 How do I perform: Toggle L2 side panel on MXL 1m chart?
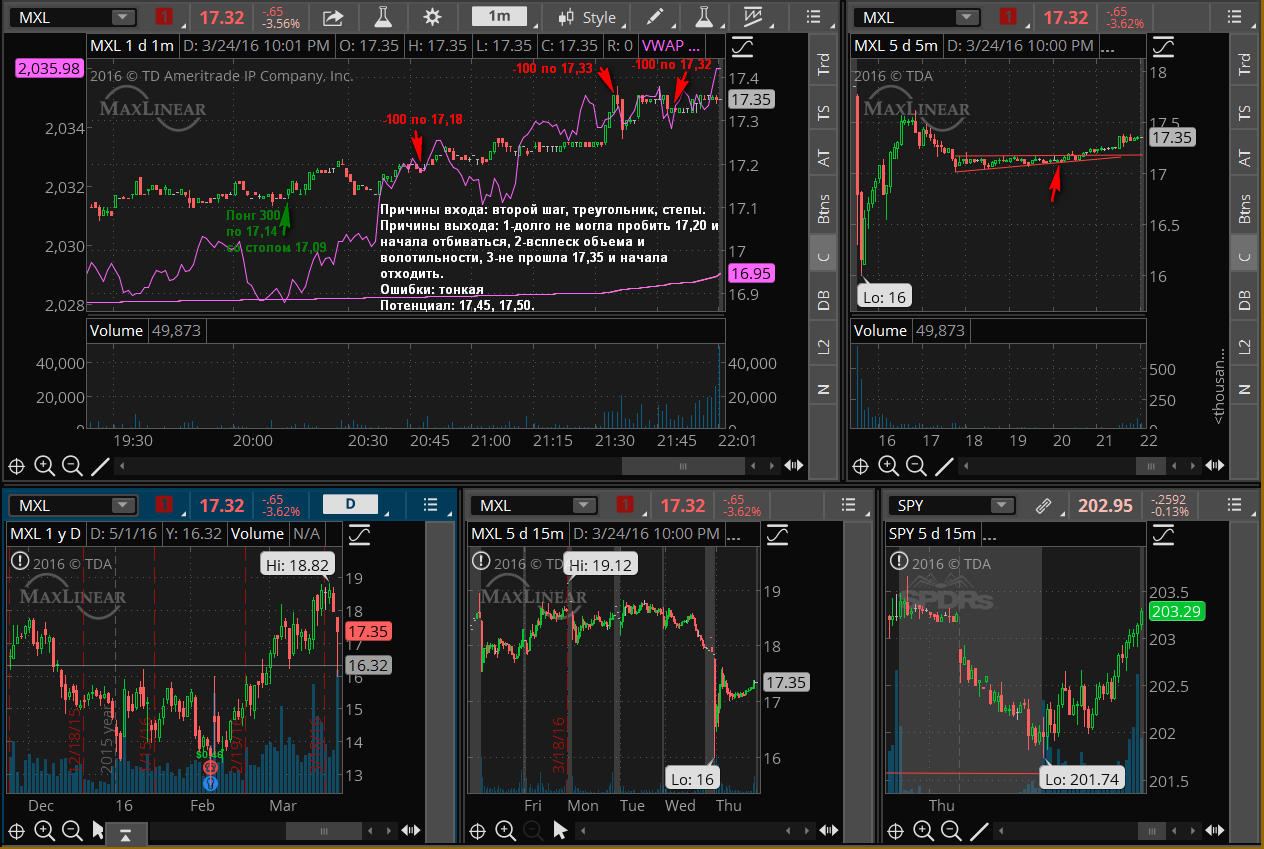click(x=824, y=347)
